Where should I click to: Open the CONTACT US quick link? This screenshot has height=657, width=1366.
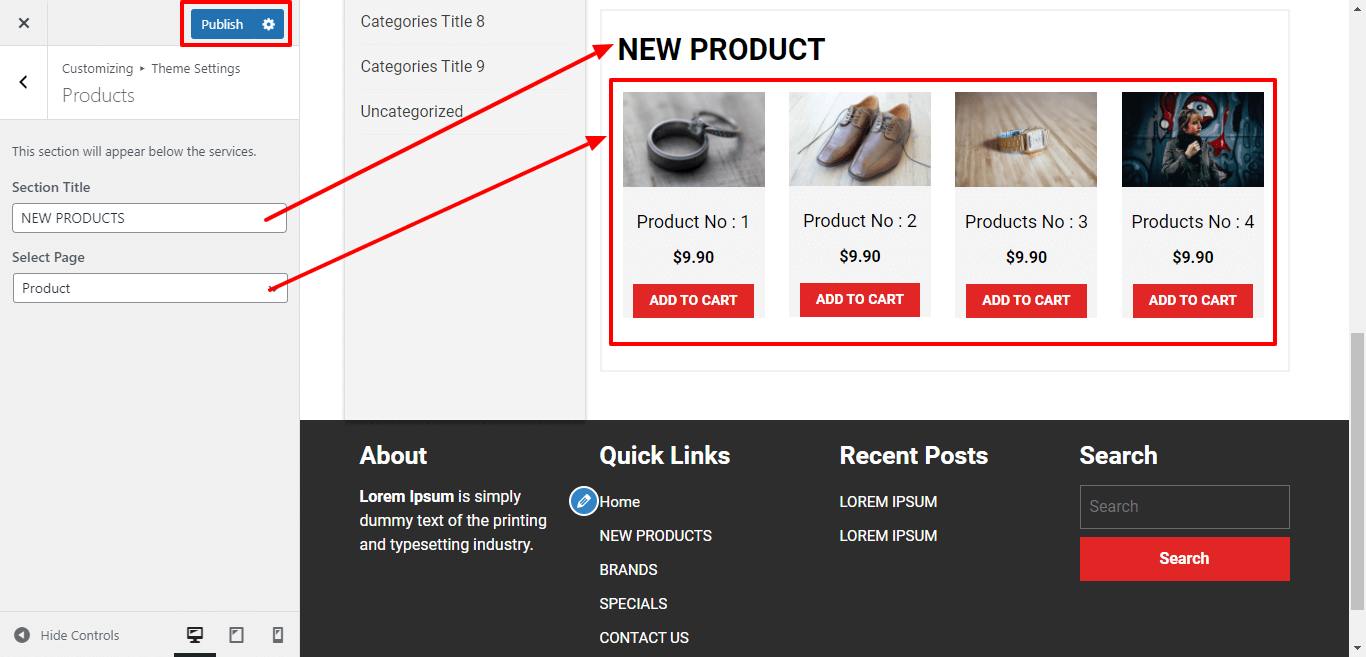click(x=644, y=638)
